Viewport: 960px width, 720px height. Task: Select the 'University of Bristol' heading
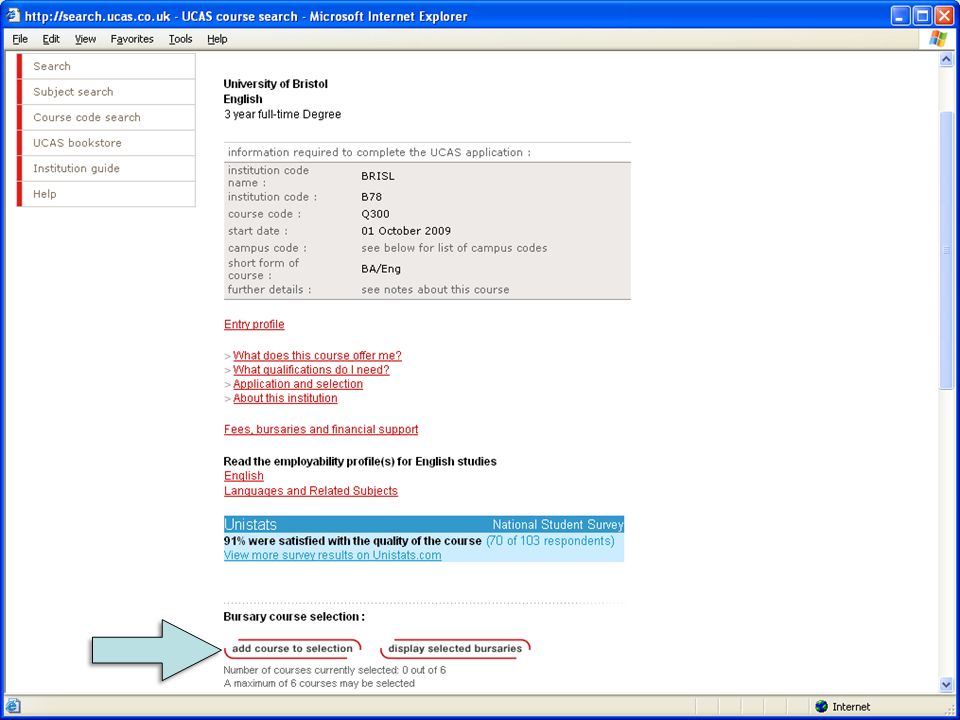[276, 84]
